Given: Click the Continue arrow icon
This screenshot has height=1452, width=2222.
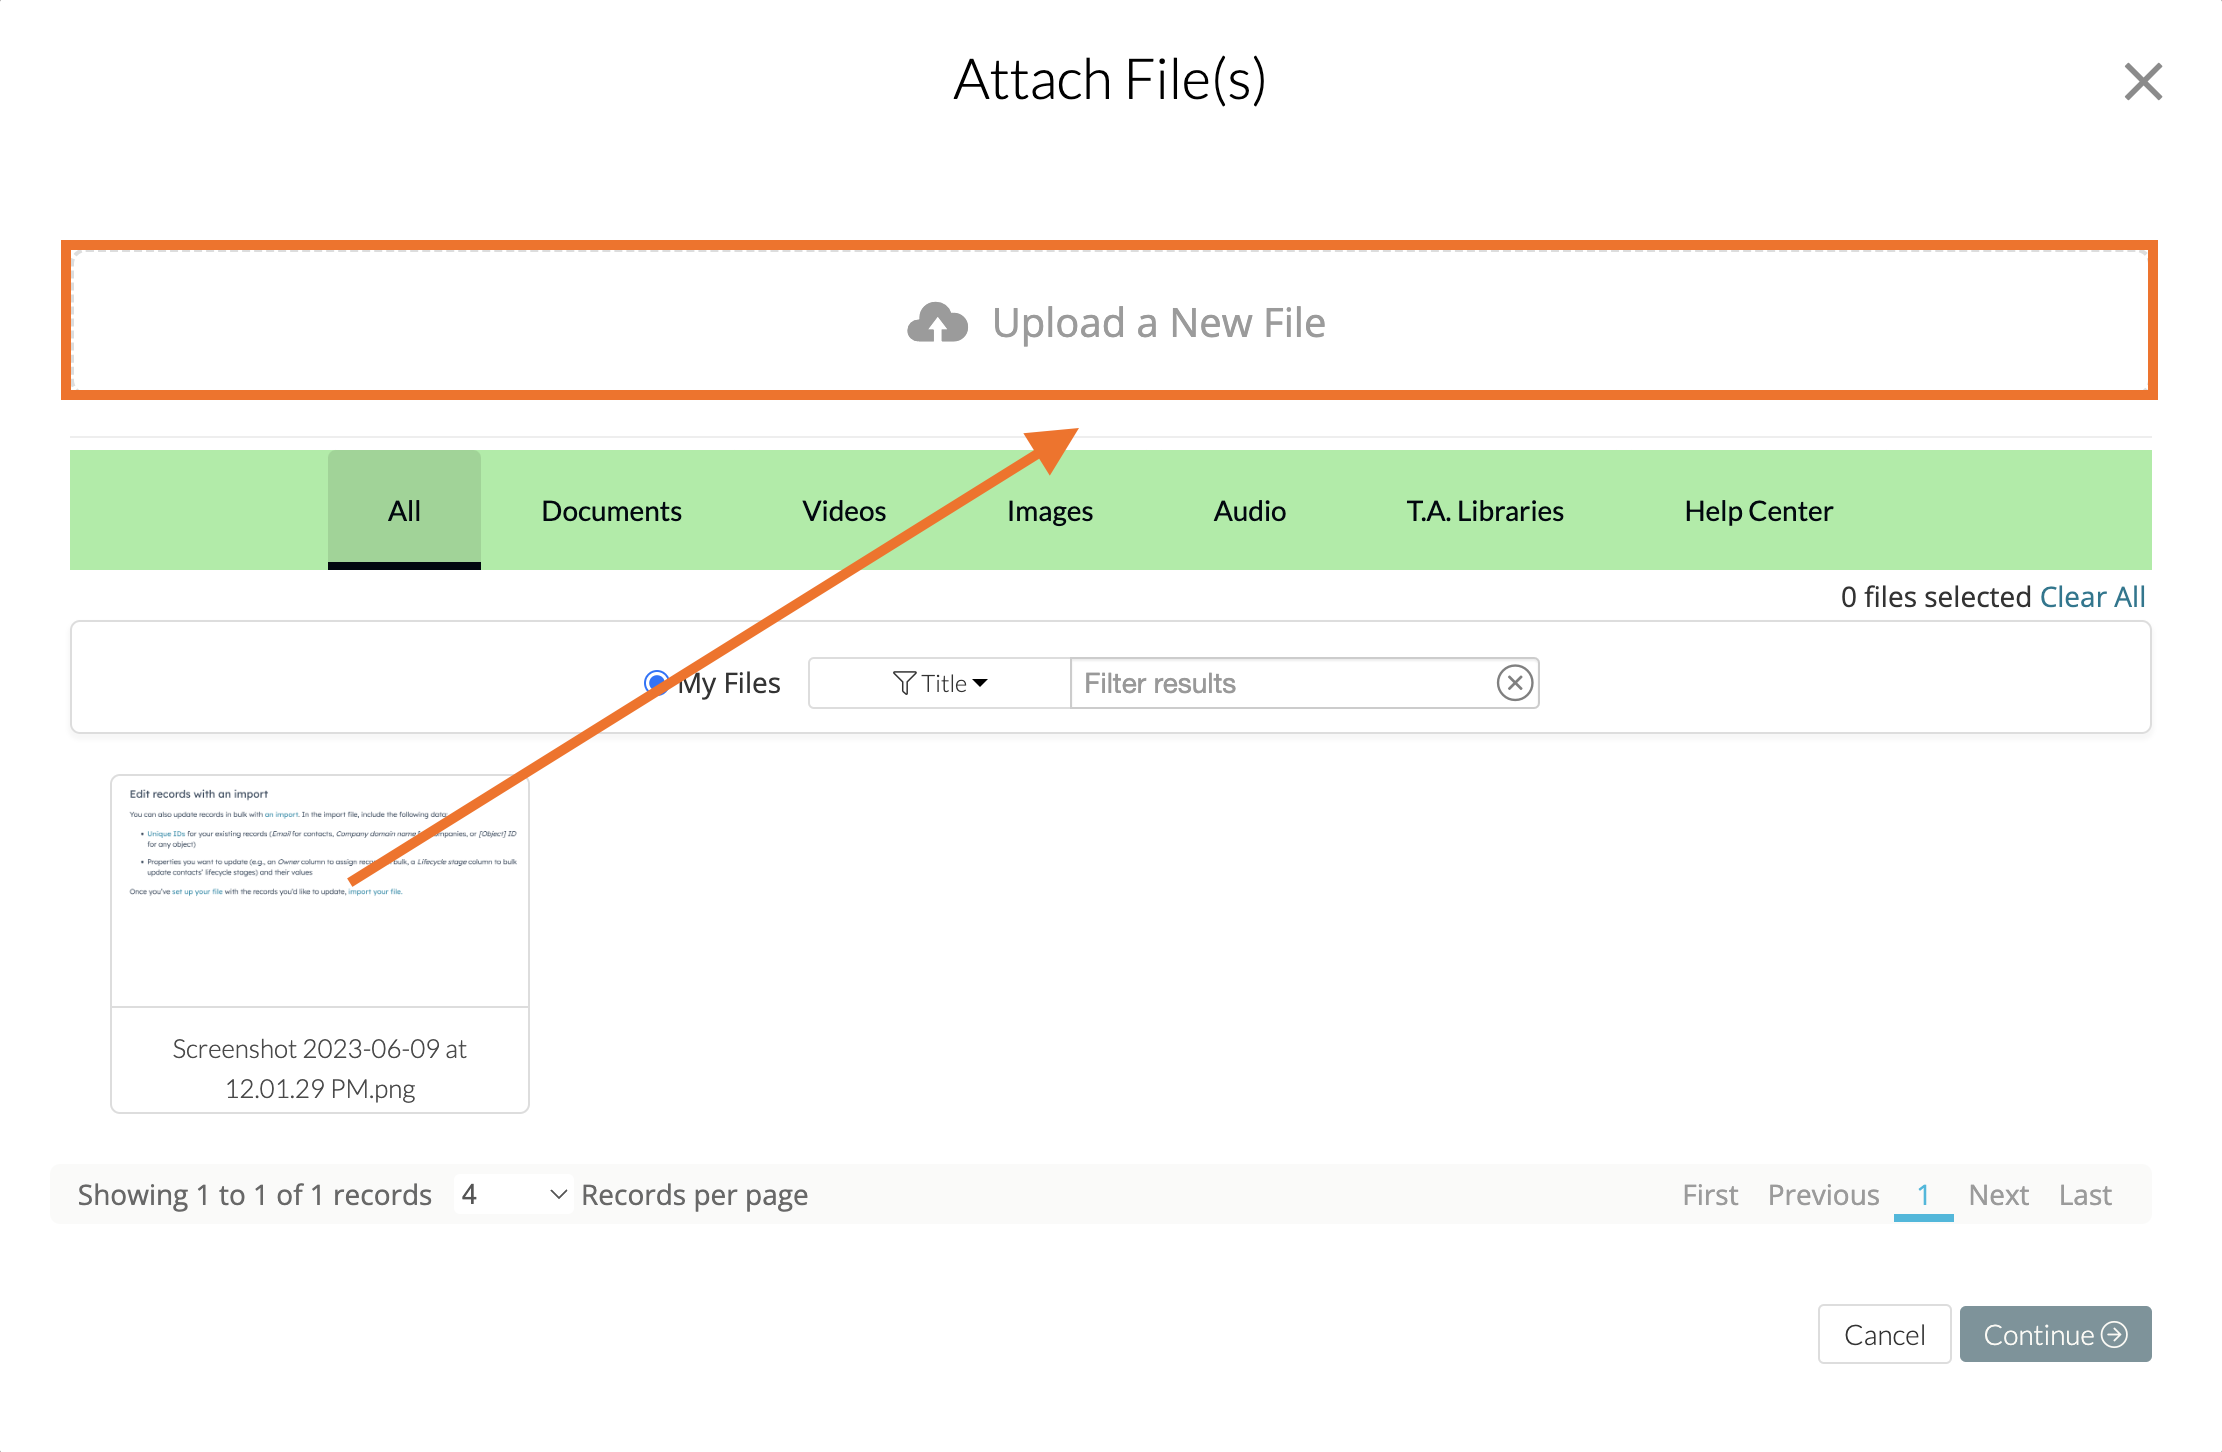Looking at the screenshot, I should point(2115,1334).
